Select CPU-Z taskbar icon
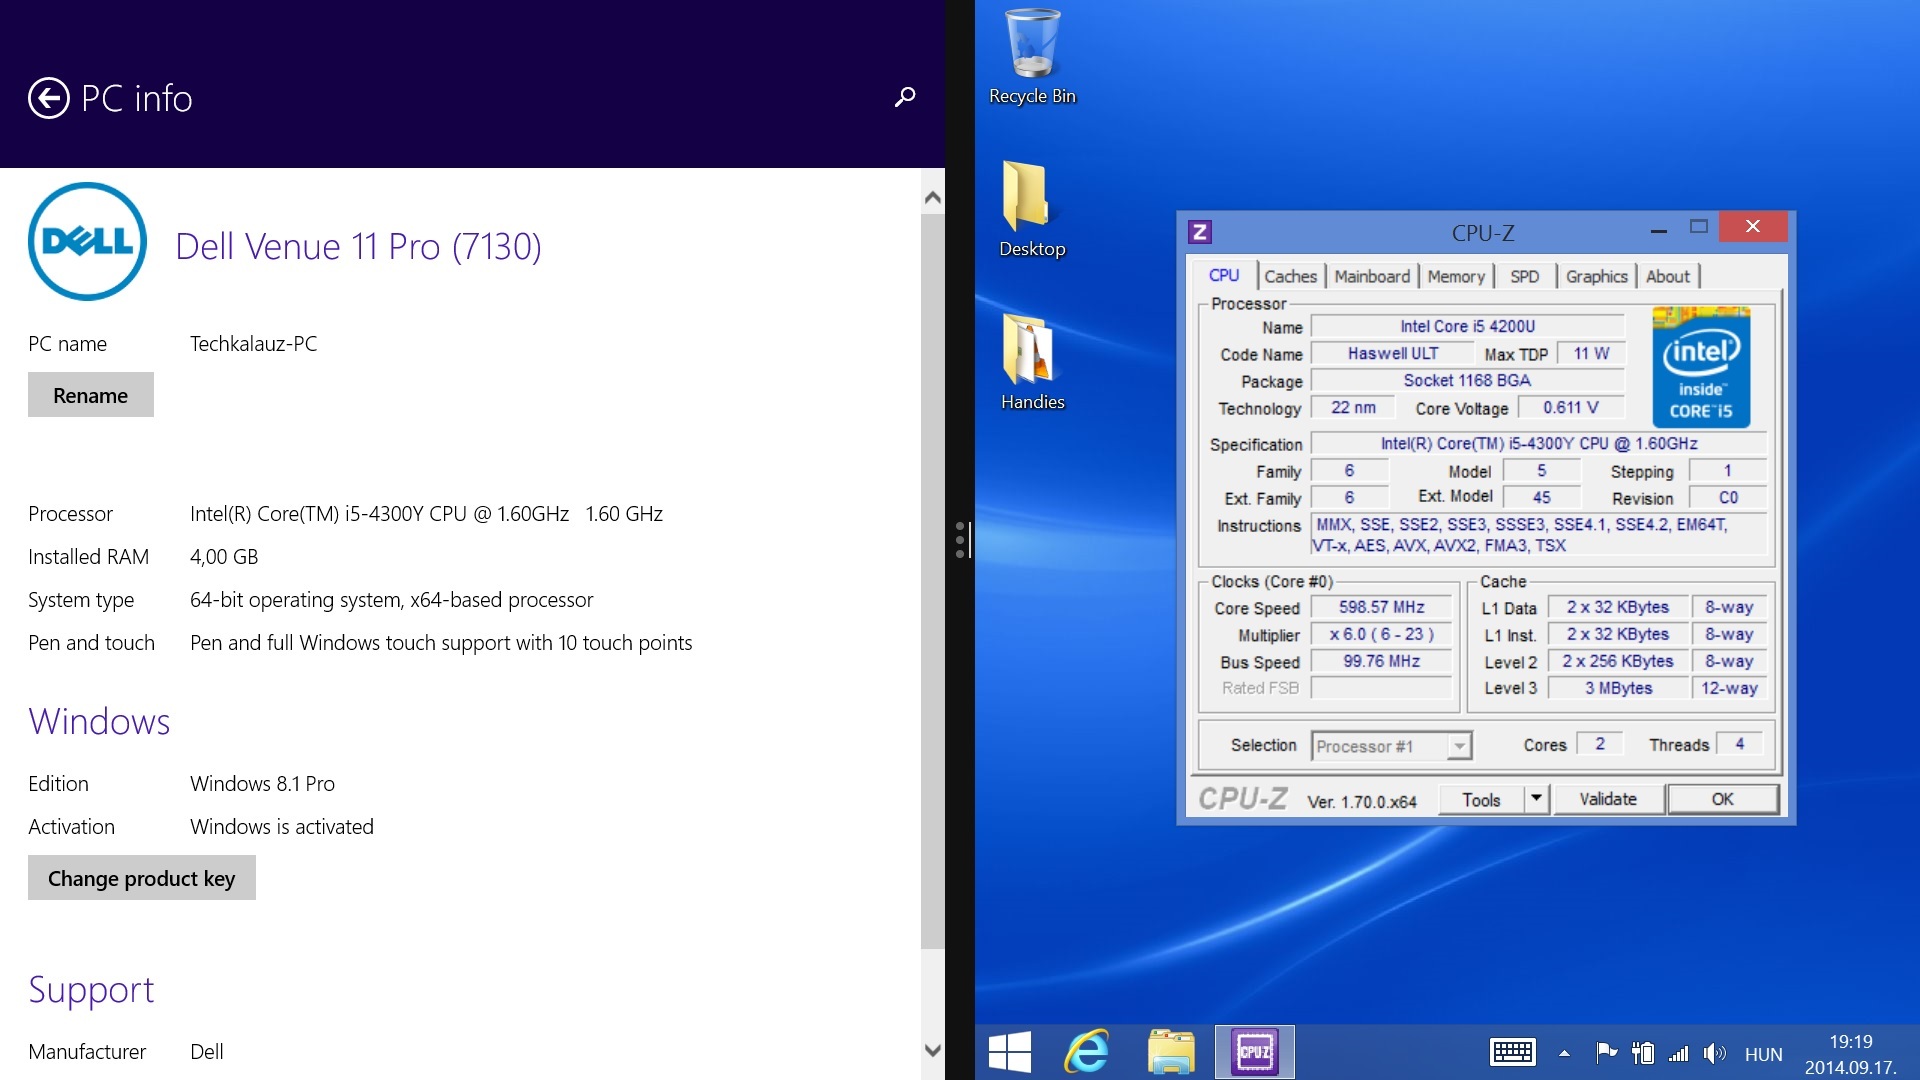Image resolution: width=1920 pixels, height=1080 pixels. tap(1255, 1052)
